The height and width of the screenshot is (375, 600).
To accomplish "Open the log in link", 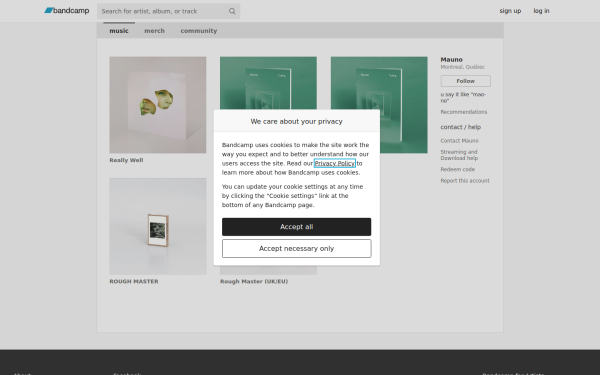I will [541, 11].
